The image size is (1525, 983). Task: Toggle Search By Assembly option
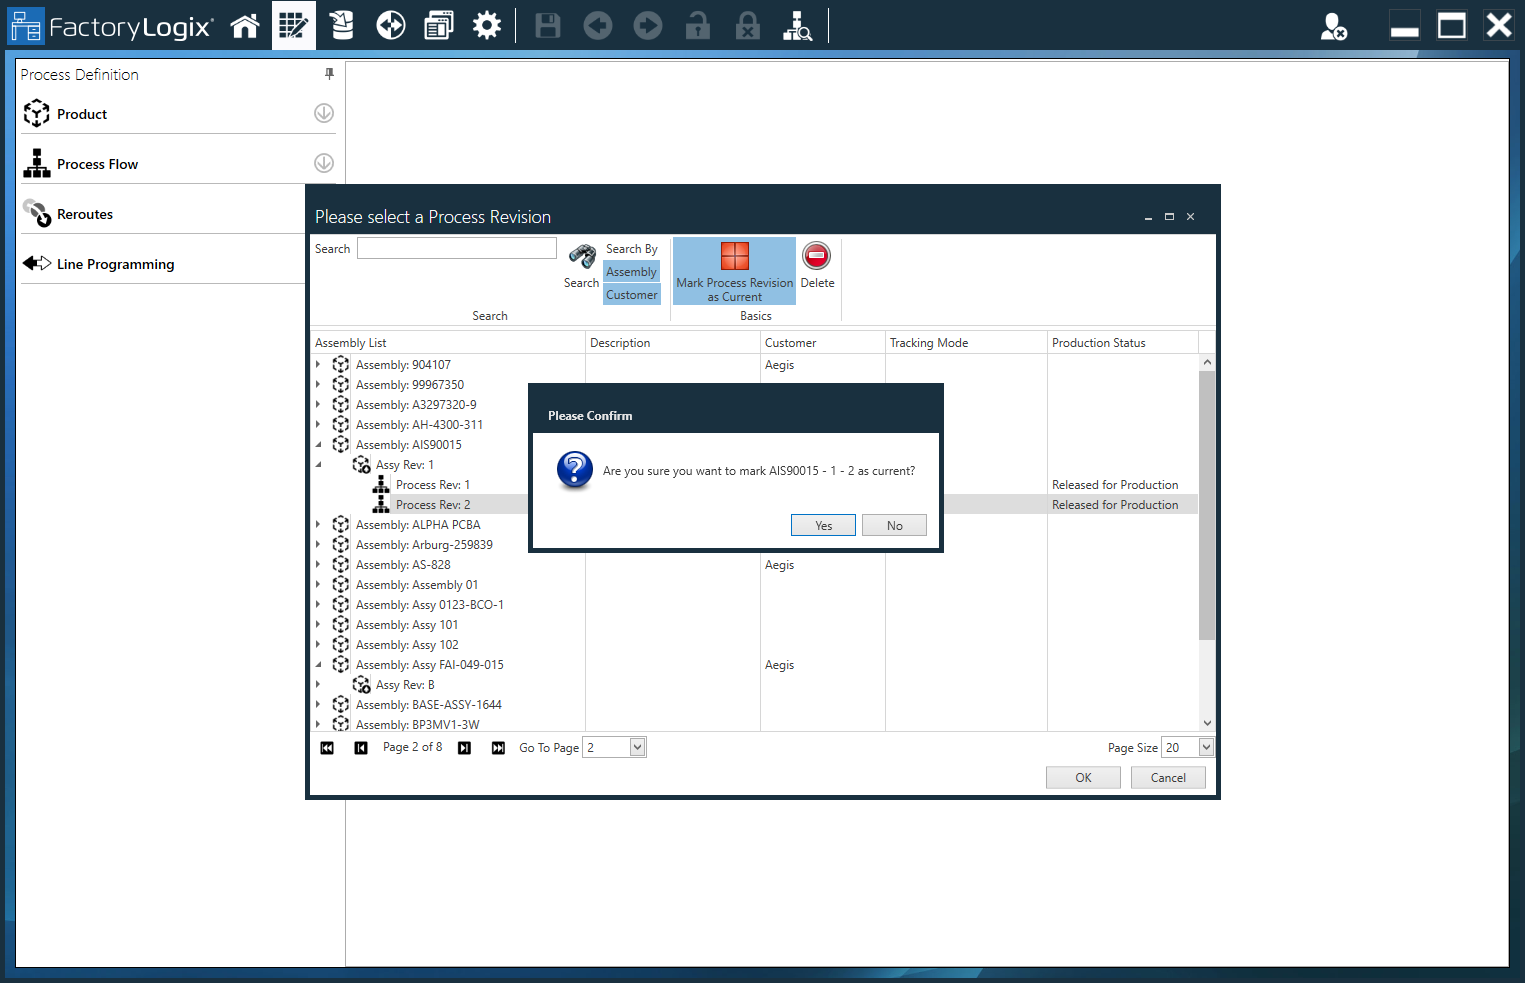coord(631,272)
